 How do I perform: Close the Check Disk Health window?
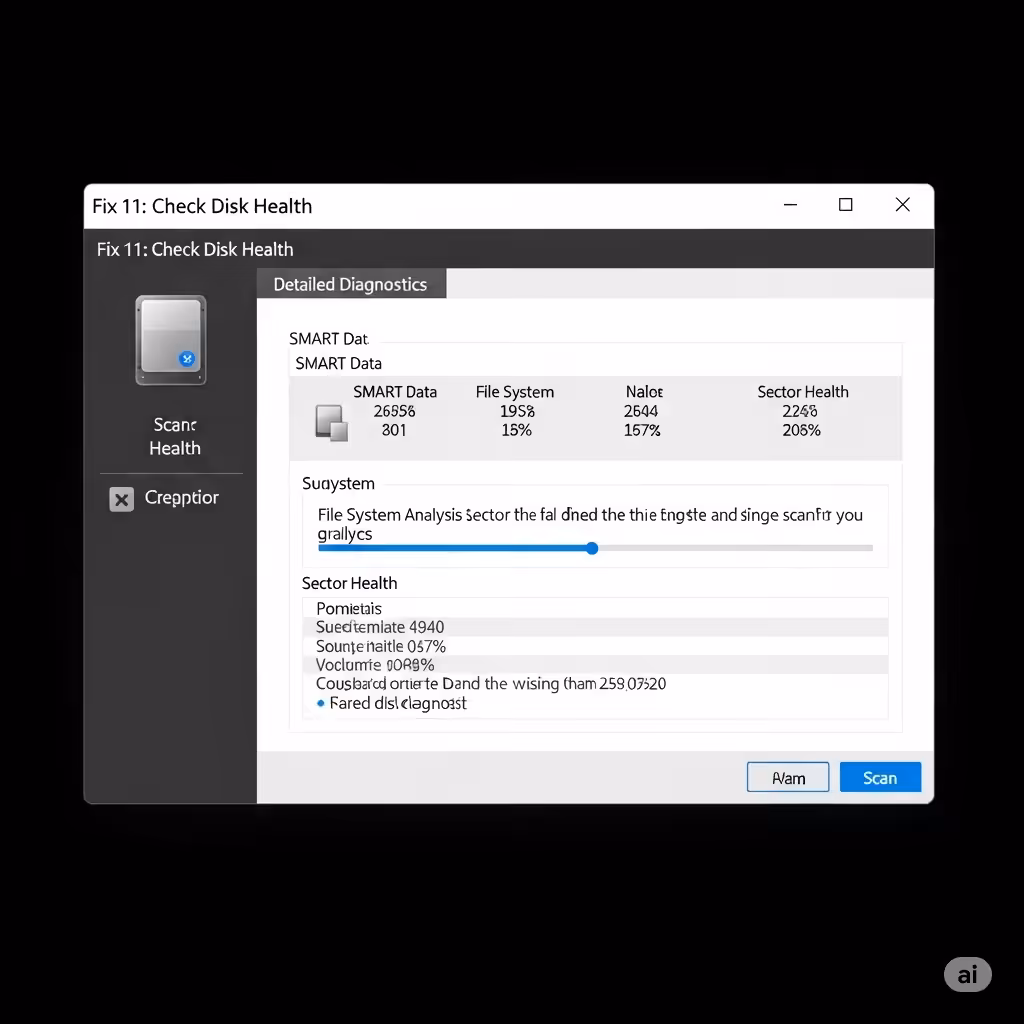click(x=903, y=205)
